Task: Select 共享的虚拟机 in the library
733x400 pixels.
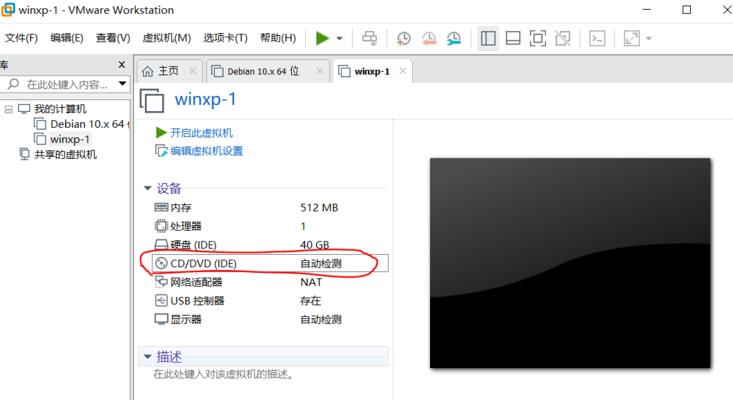Action: tap(65, 155)
